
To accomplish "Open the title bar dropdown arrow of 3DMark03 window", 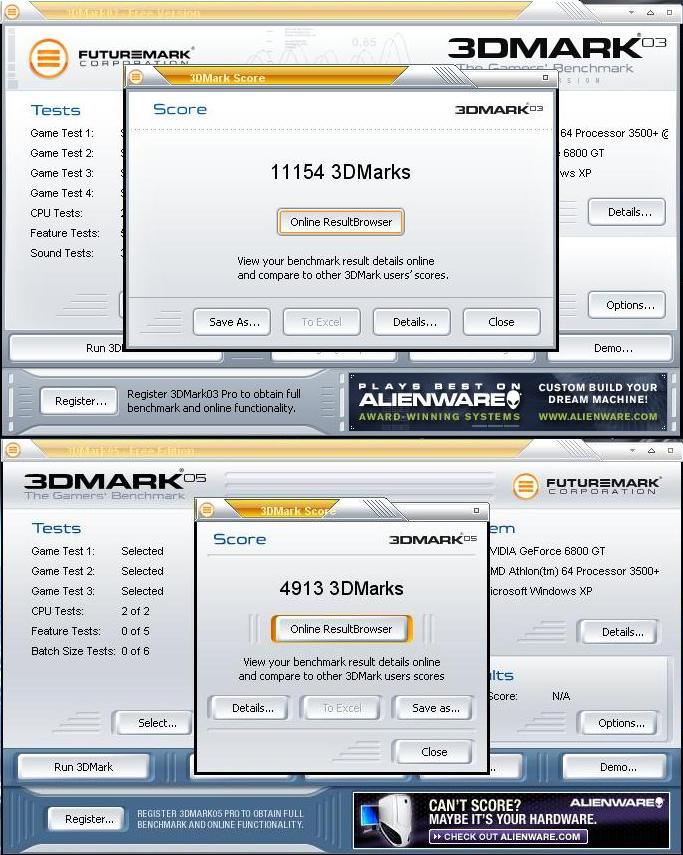I will pos(632,12).
